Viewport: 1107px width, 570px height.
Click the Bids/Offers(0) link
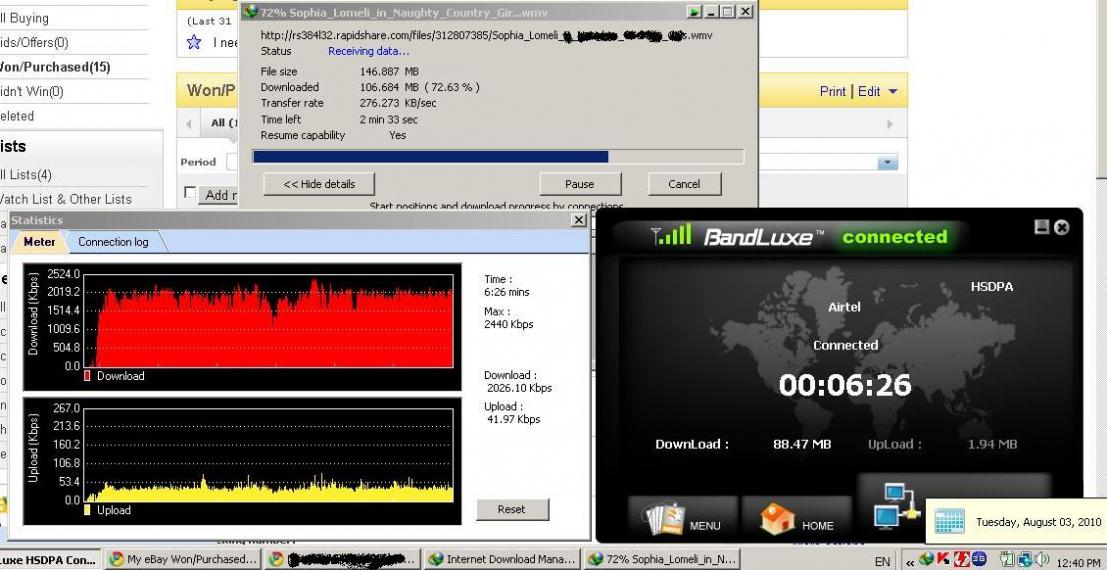(34, 42)
